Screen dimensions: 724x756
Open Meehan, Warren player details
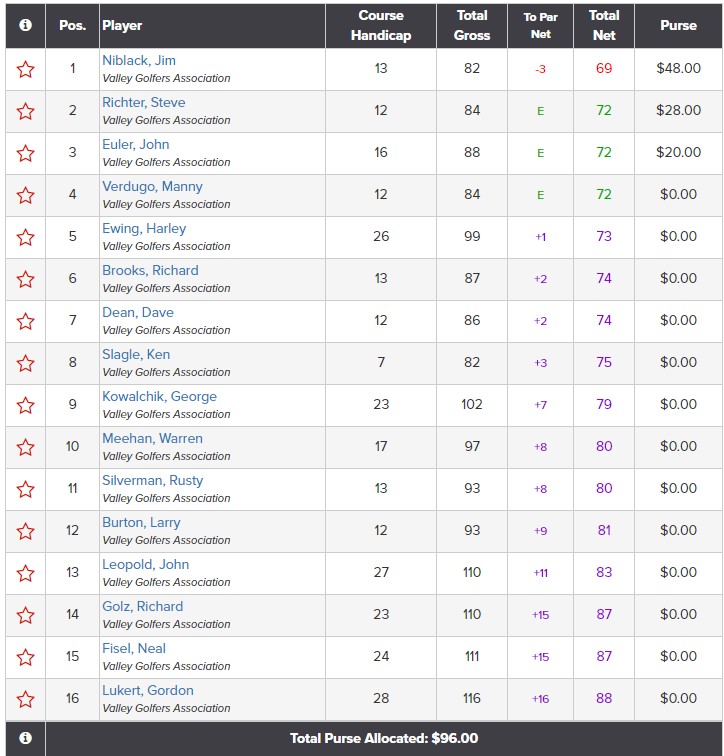(152, 439)
